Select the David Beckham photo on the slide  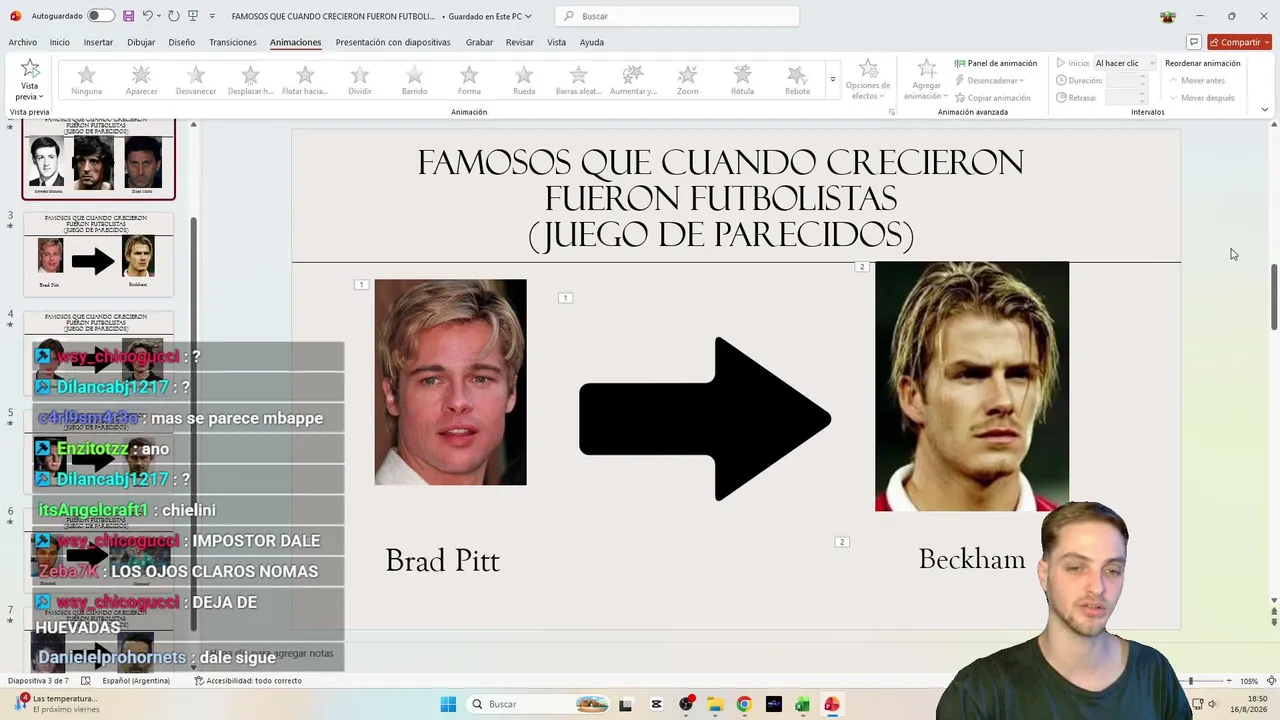(972, 387)
